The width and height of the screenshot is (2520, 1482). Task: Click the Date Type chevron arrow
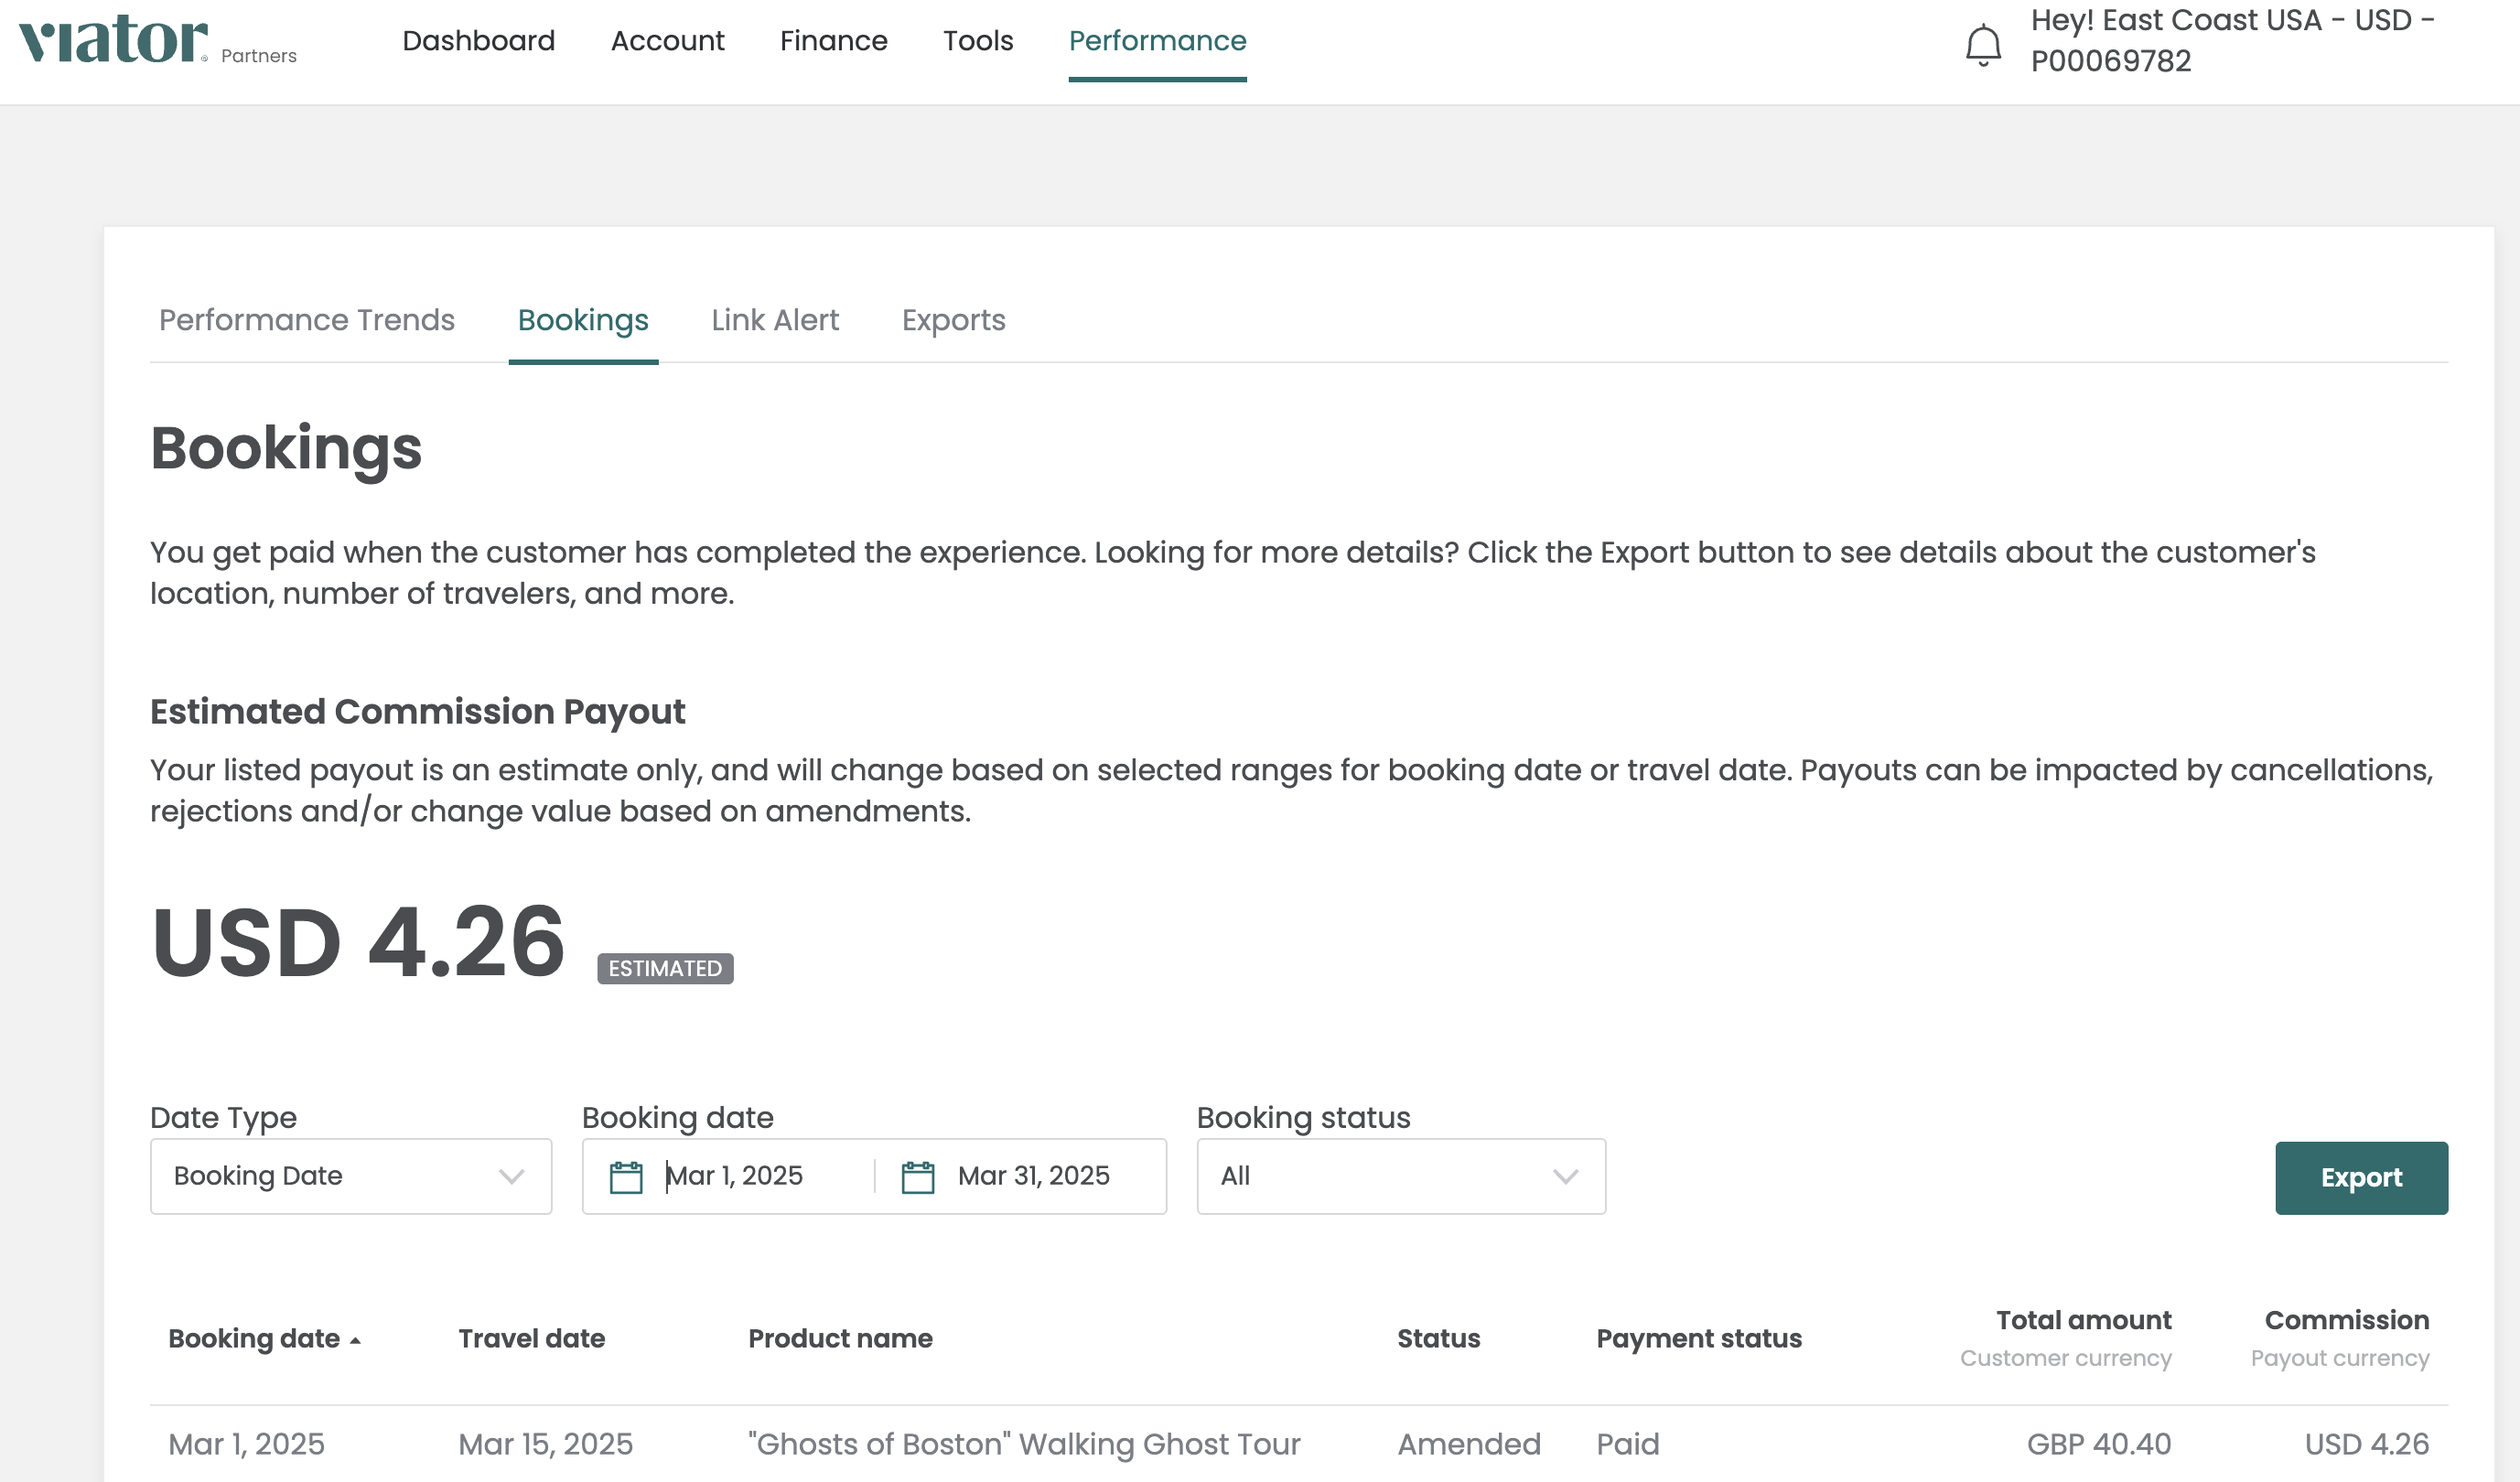click(511, 1177)
